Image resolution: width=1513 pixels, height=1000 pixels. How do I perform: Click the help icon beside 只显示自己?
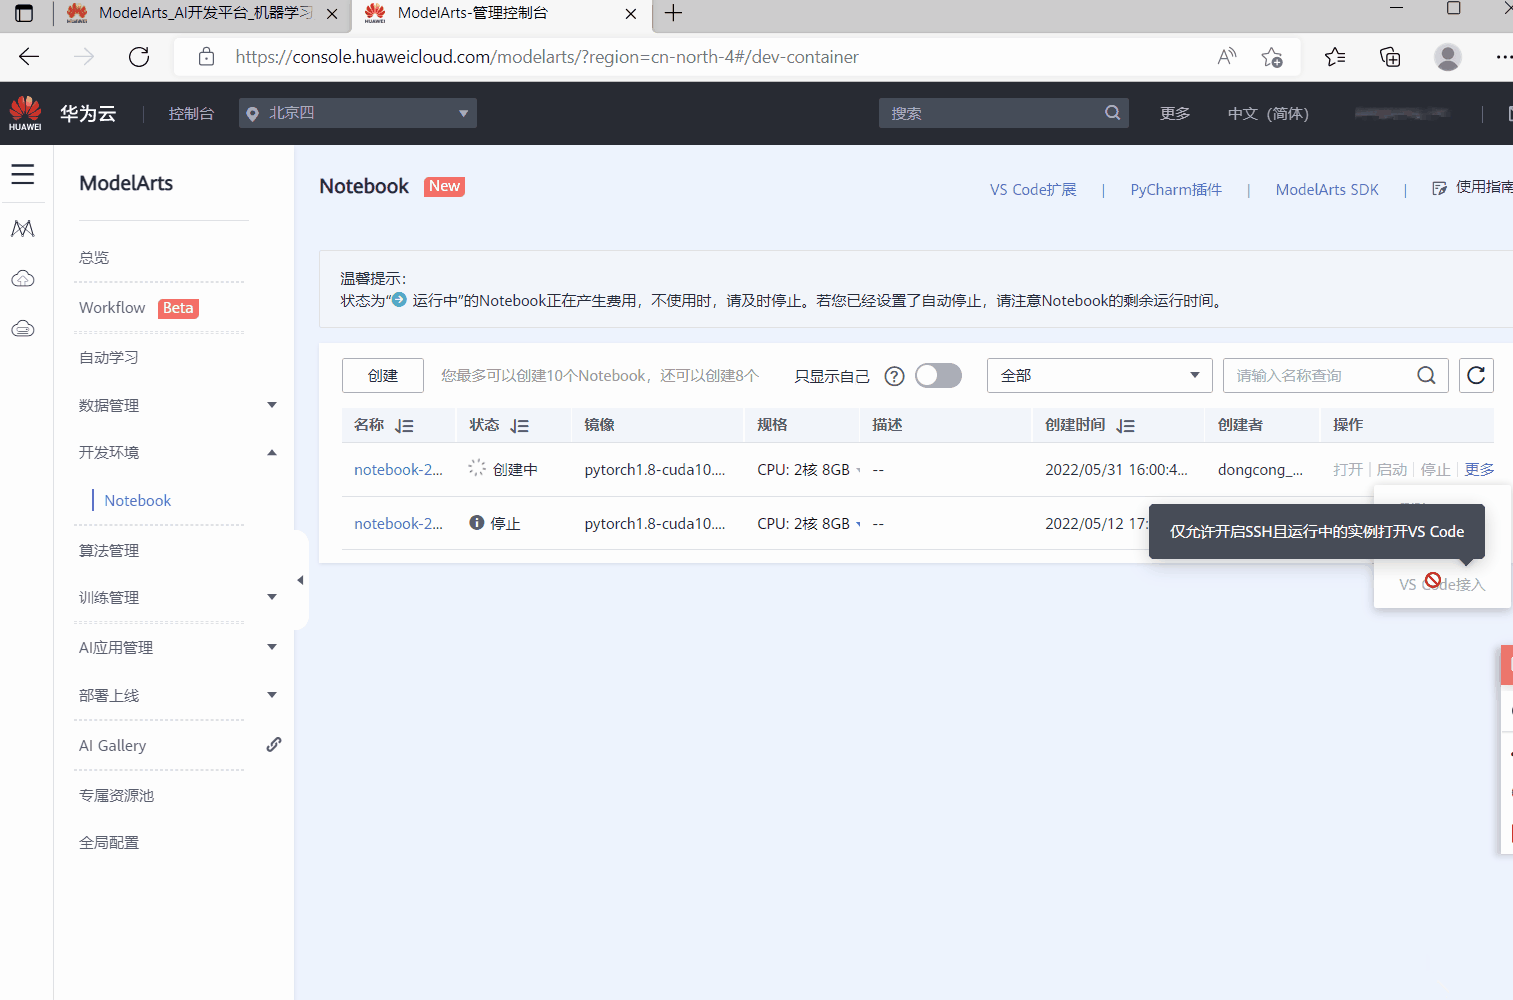(x=894, y=376)
